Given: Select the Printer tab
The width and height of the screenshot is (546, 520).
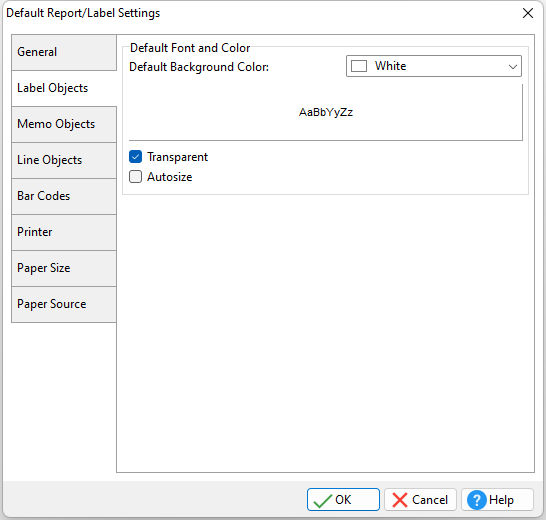Looking at the screenshot, I should [x=64, y=232].
